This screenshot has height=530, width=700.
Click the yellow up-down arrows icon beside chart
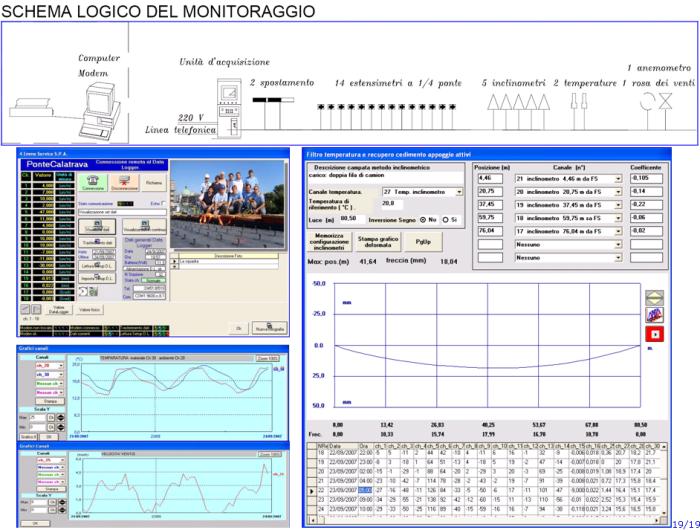point(654,297)
